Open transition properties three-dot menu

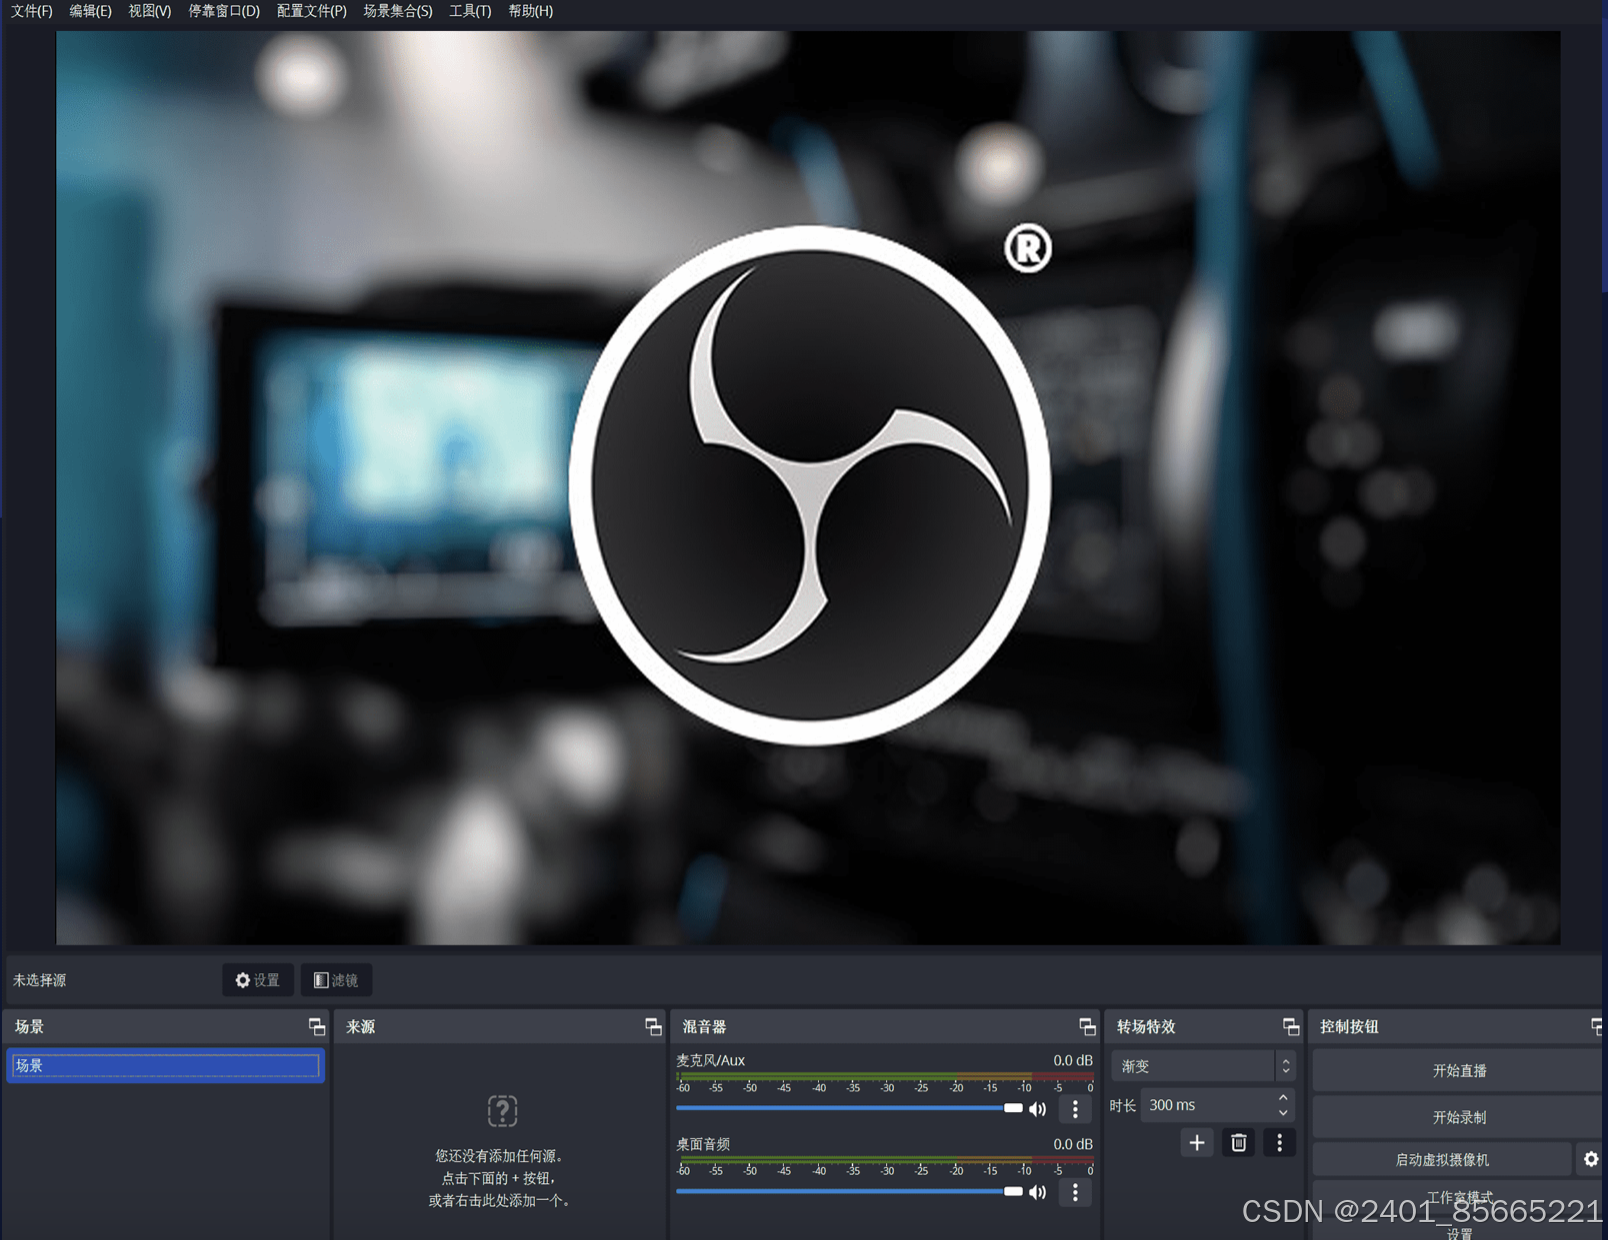pos(1279,1143)
